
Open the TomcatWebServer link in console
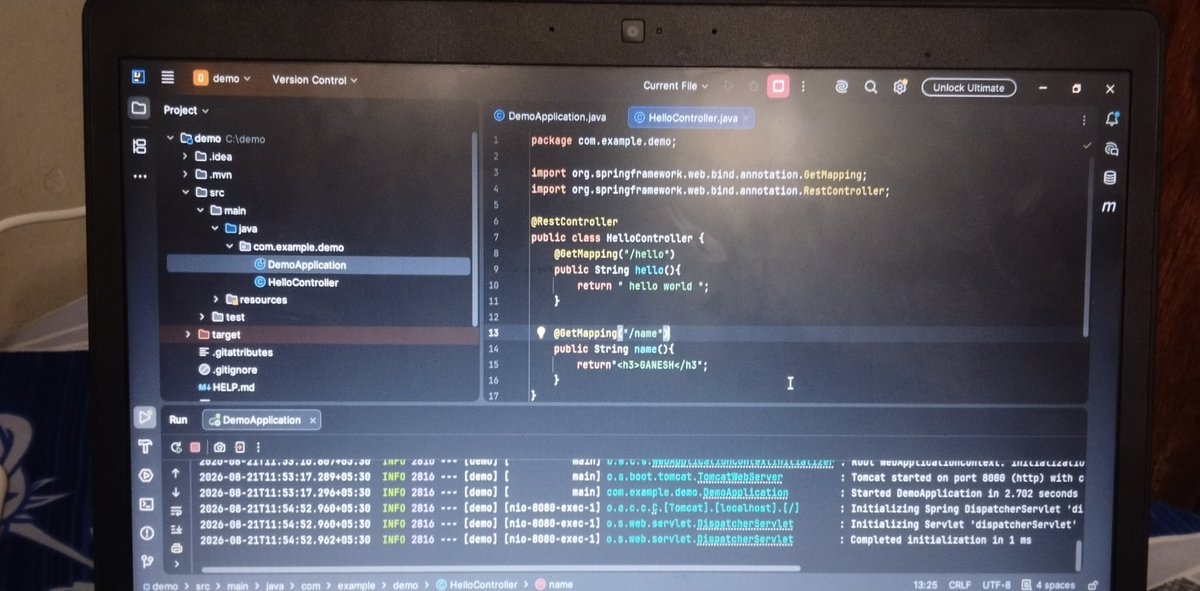tap(740, 478)
